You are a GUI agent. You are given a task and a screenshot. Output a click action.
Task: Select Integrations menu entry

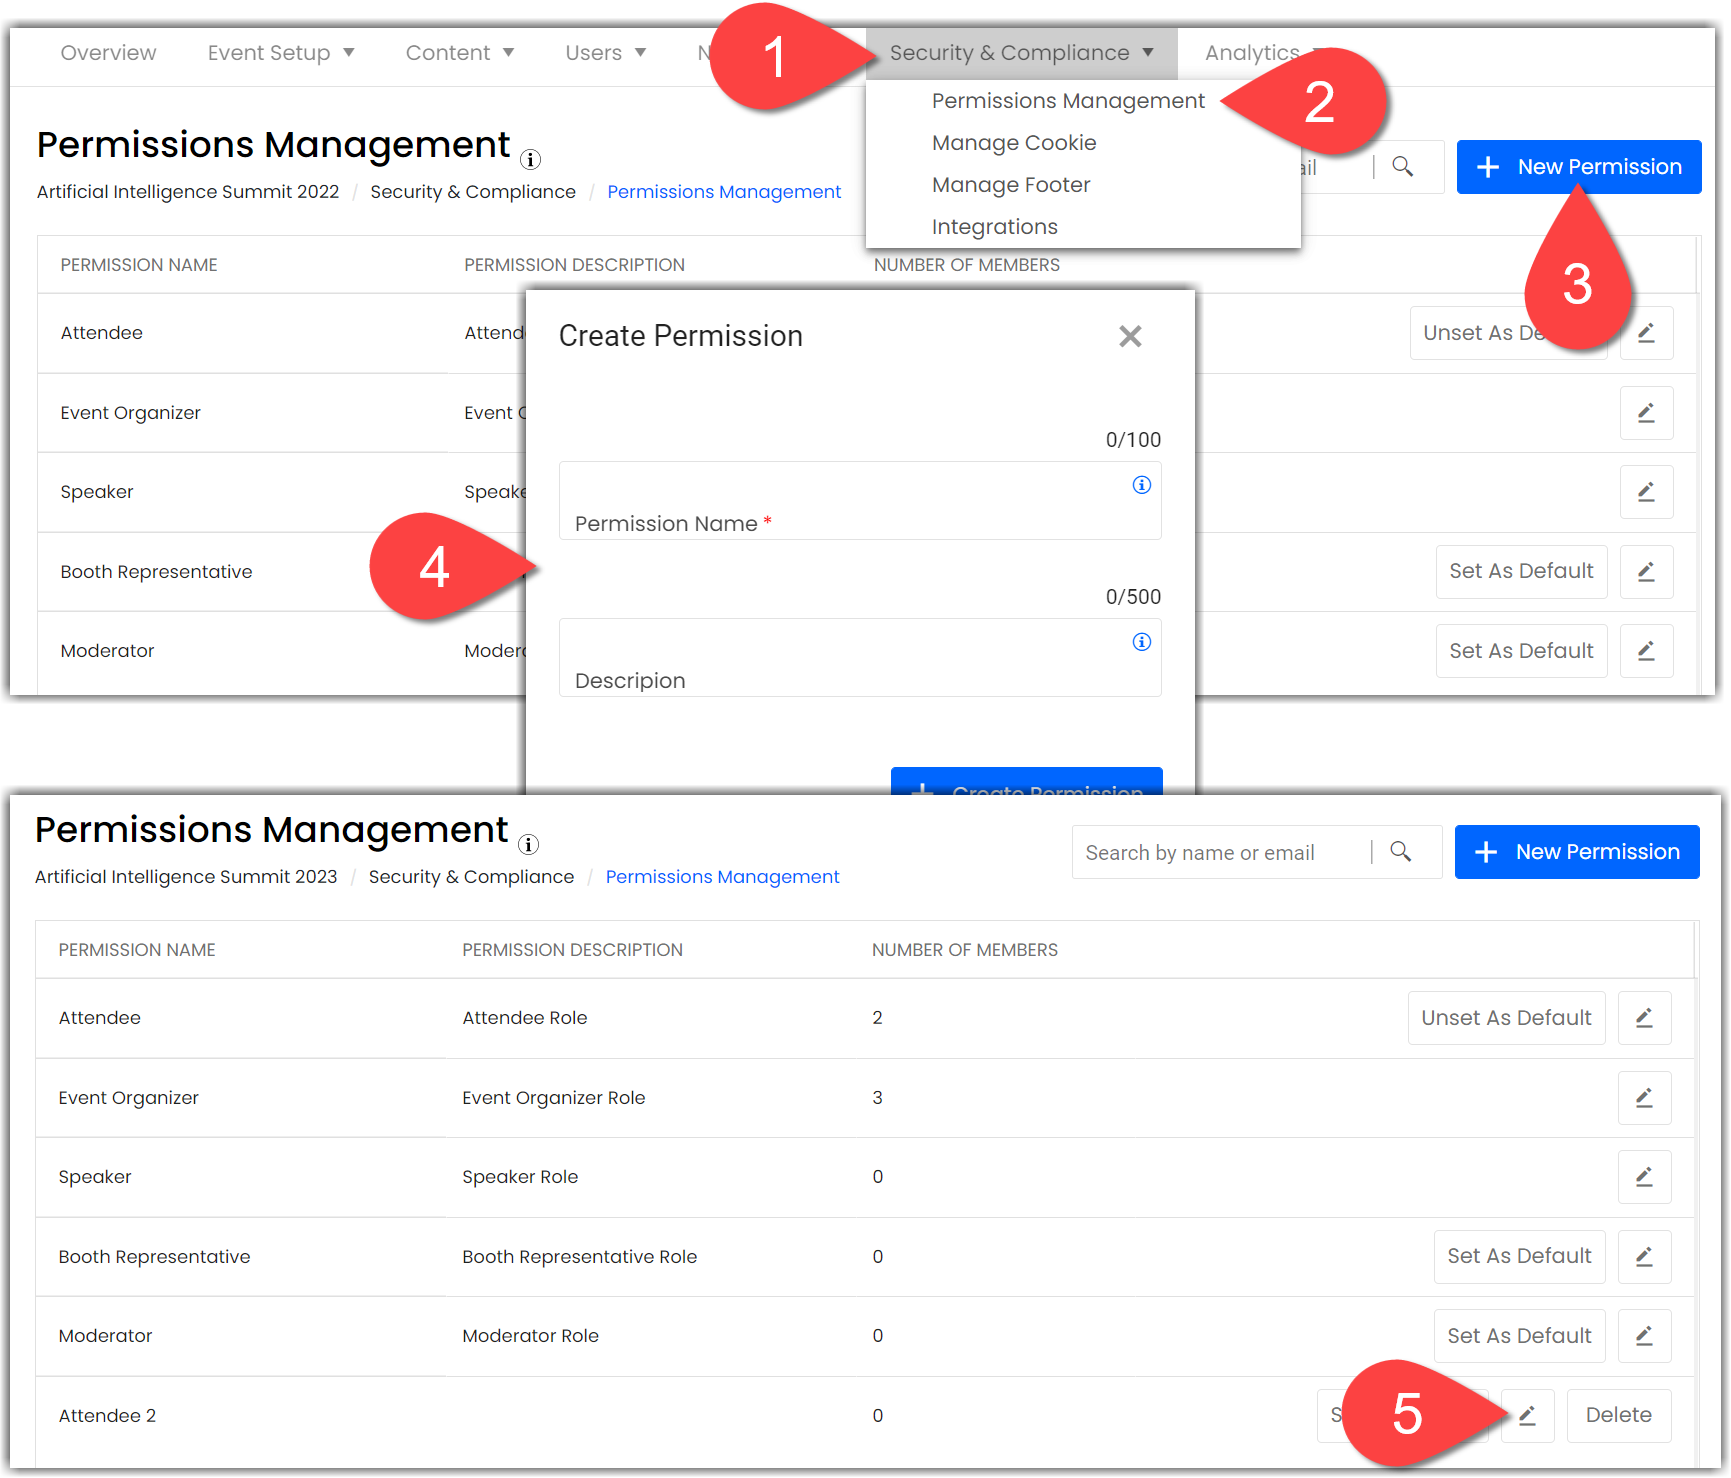[x=994, y=227]
